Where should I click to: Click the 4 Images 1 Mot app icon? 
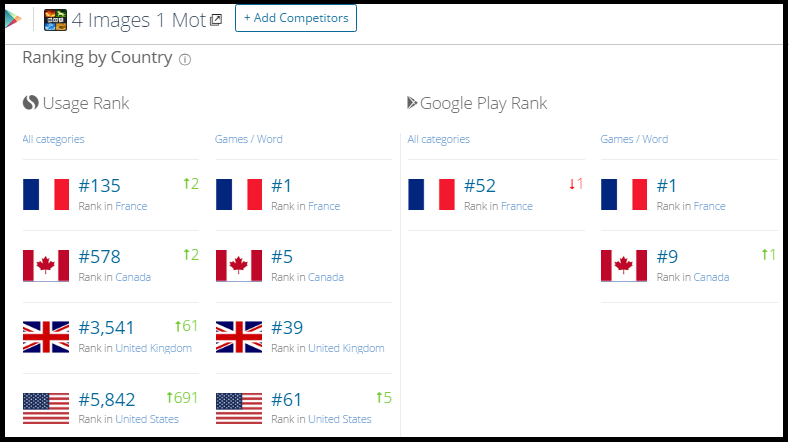pos(55,19)
